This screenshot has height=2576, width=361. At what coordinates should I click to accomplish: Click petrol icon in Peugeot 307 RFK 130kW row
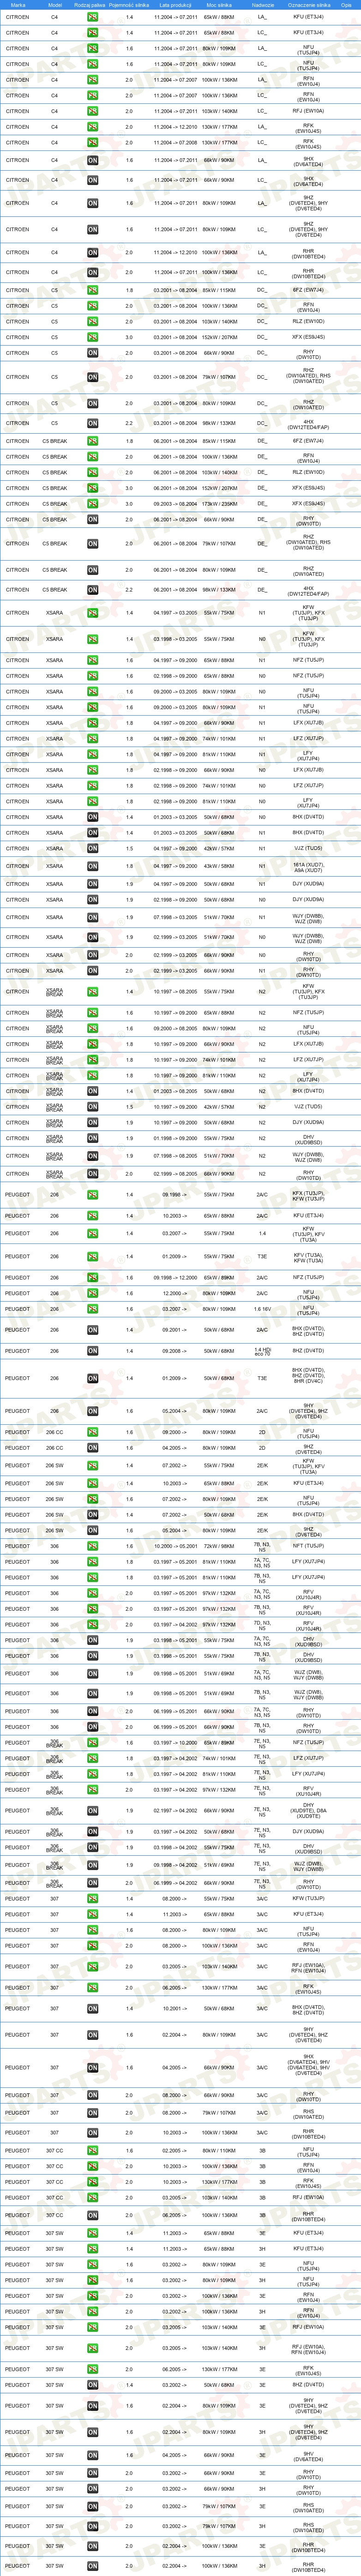click(x=92, y=1988)
